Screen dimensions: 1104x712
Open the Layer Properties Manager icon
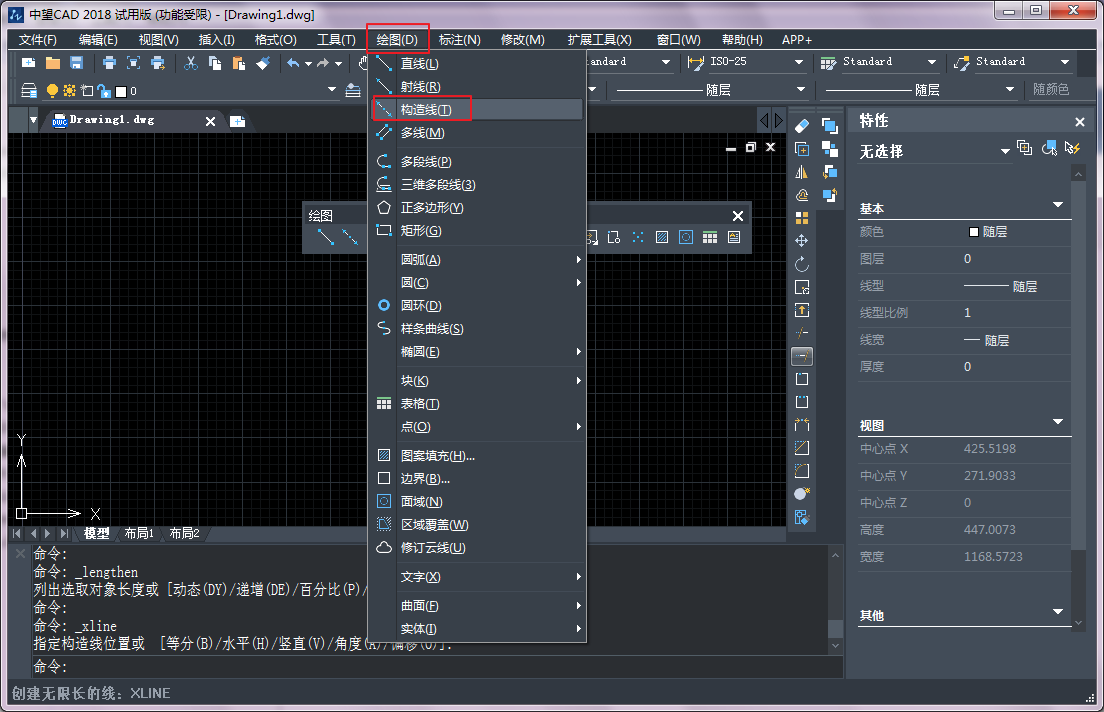[31, 91]
